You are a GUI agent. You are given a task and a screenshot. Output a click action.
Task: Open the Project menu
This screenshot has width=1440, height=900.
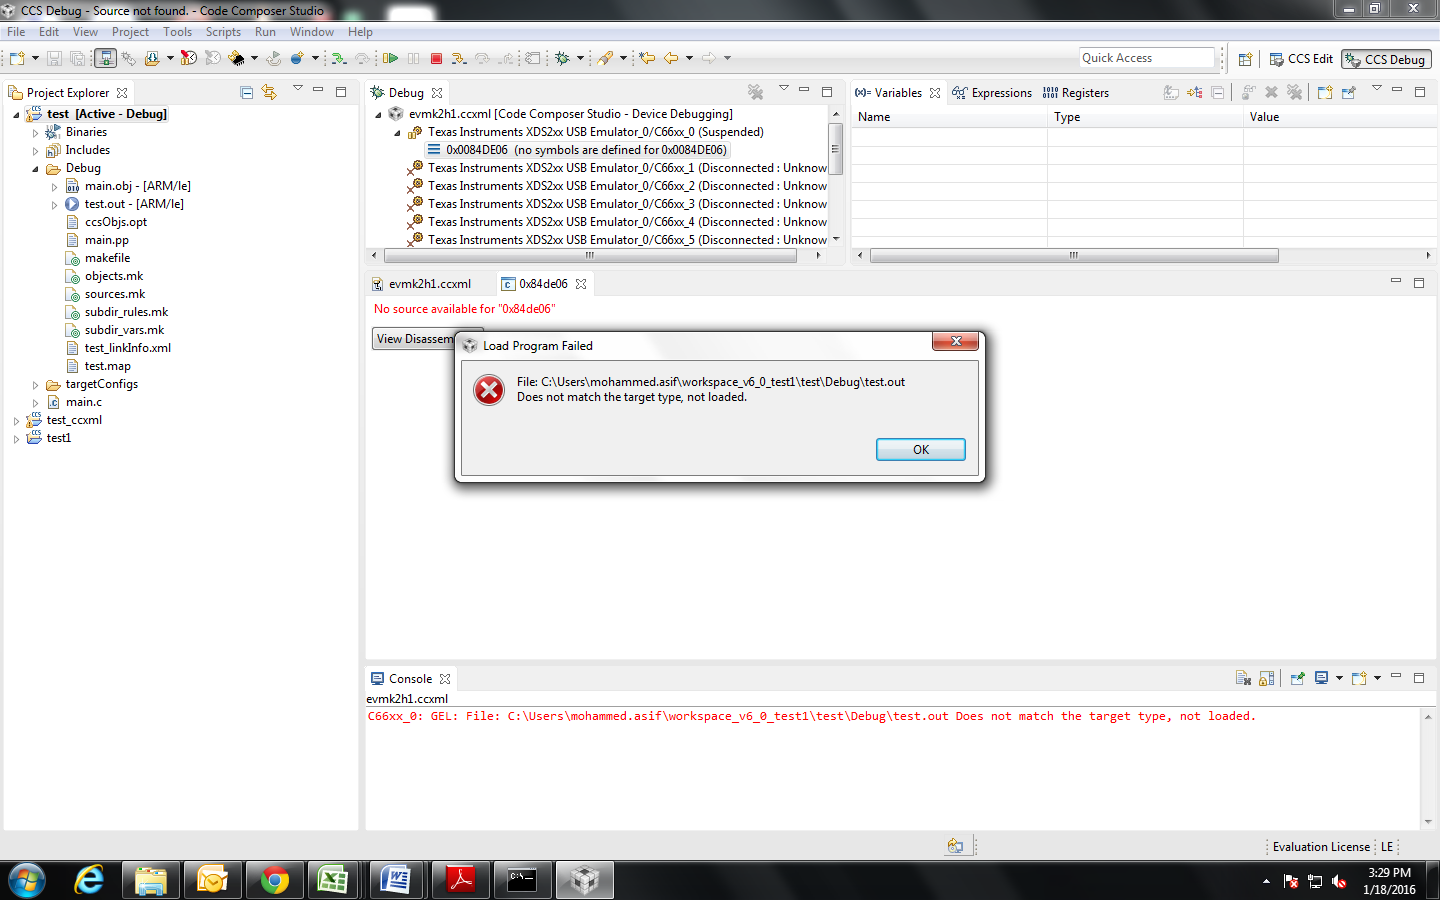(x=130, y=32)
